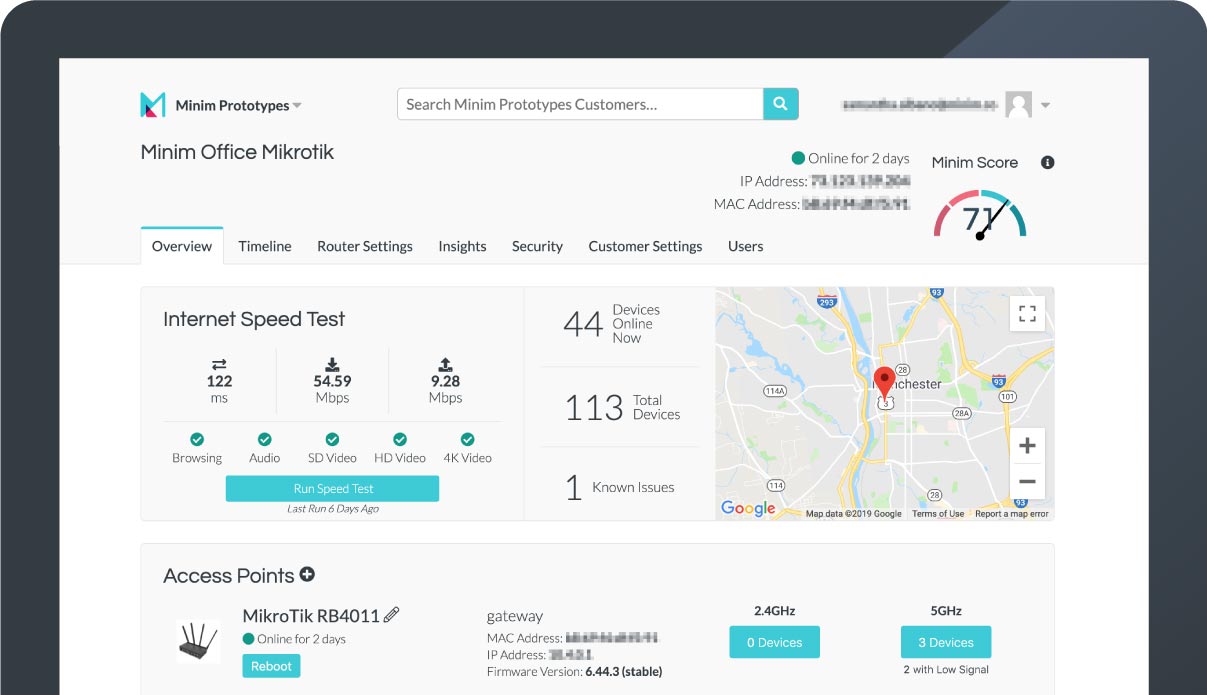Click the green check above SD Video
1207x695 pixels.
click(x=332, y=439)
